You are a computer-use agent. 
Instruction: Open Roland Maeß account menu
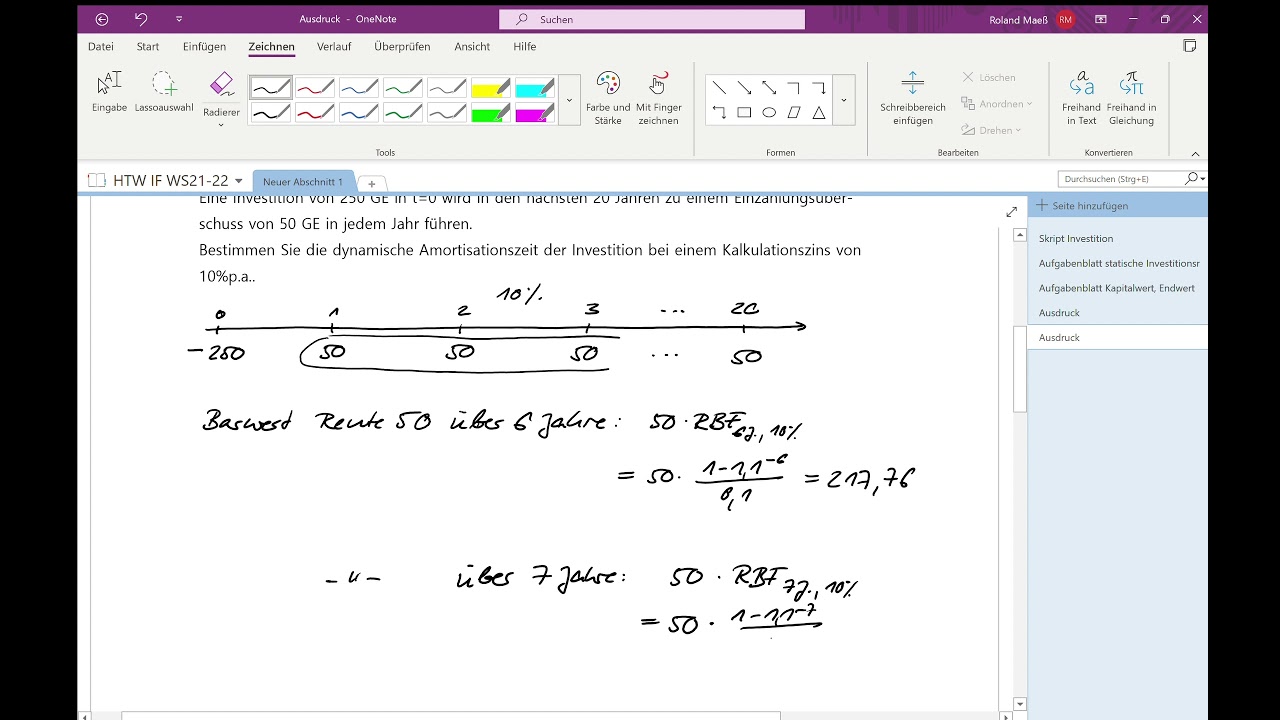[x=1031, y=19]
